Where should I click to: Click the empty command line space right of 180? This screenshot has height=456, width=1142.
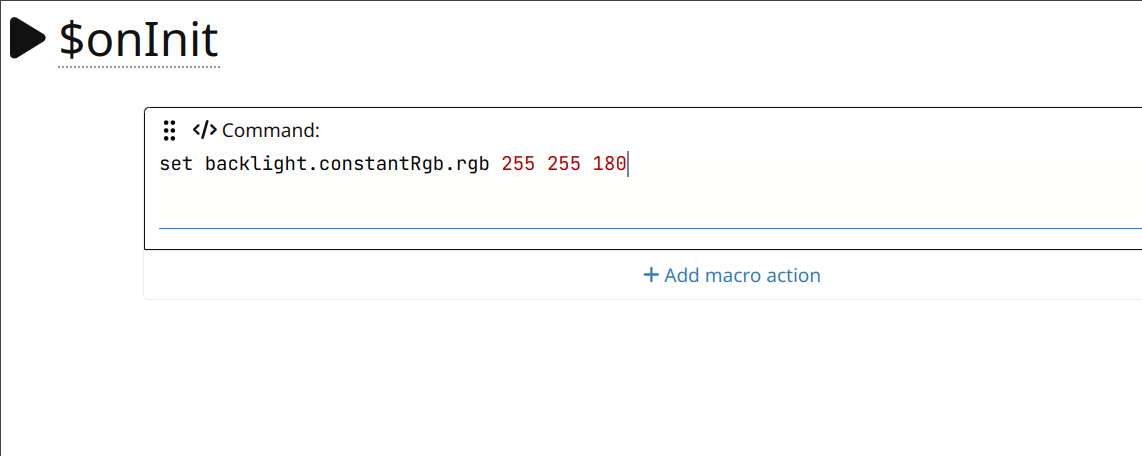coord(850,164)
